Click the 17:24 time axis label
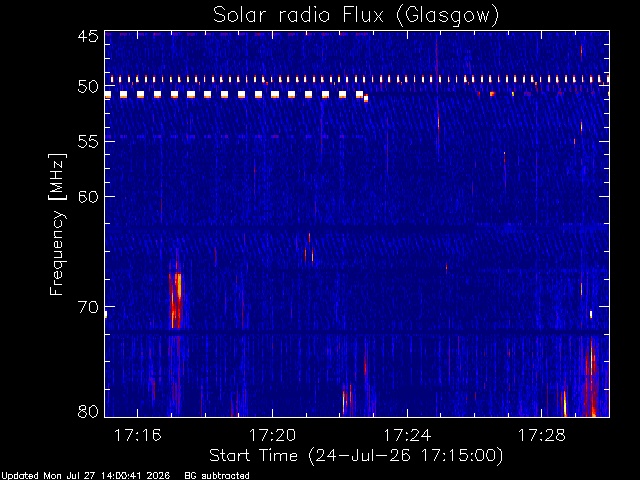 point(407,435)
